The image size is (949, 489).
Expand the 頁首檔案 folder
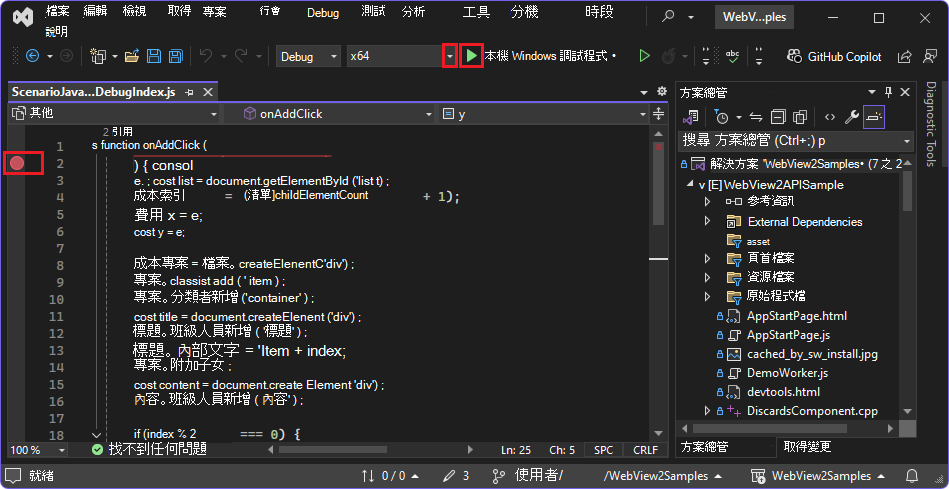click(708, 258)
